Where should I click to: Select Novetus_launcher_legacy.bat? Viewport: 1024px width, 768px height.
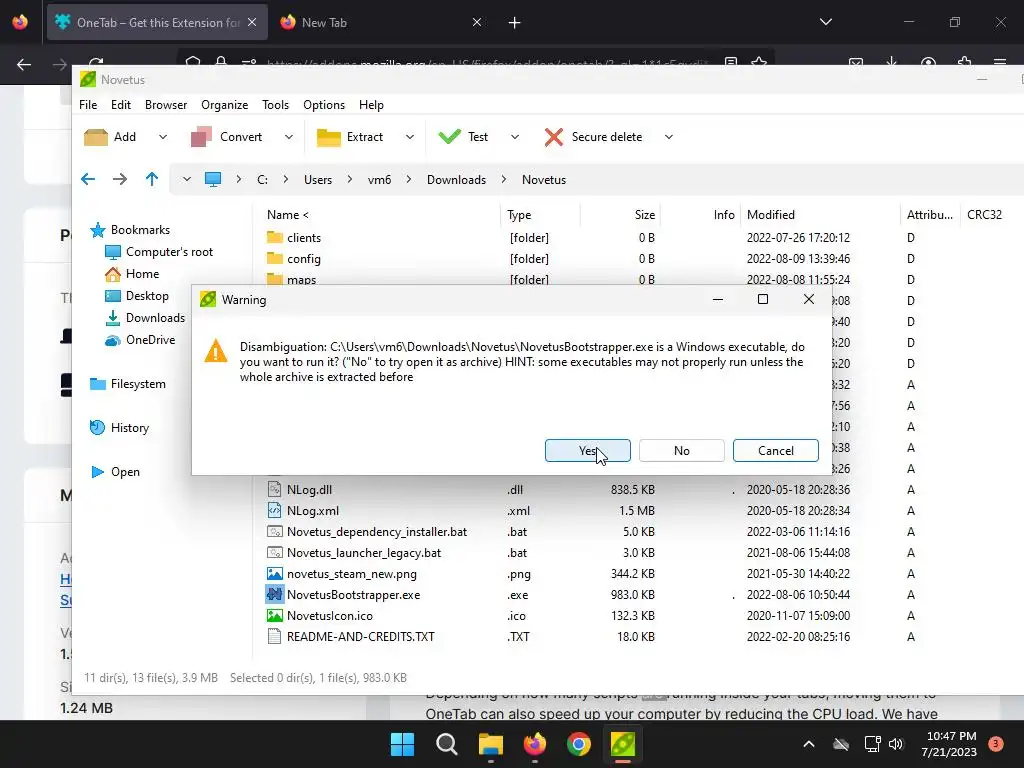pyautogui.click(x=354, y=552)
